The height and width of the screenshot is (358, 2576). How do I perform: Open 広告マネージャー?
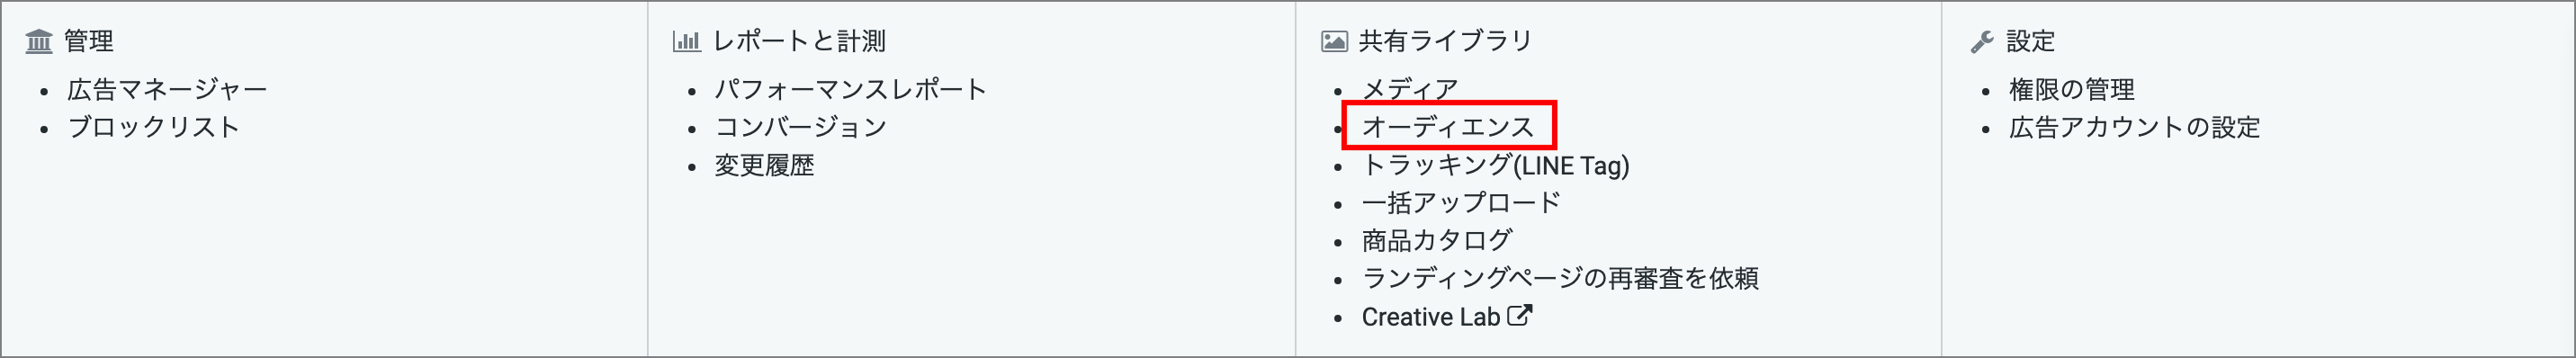(167, 90)
